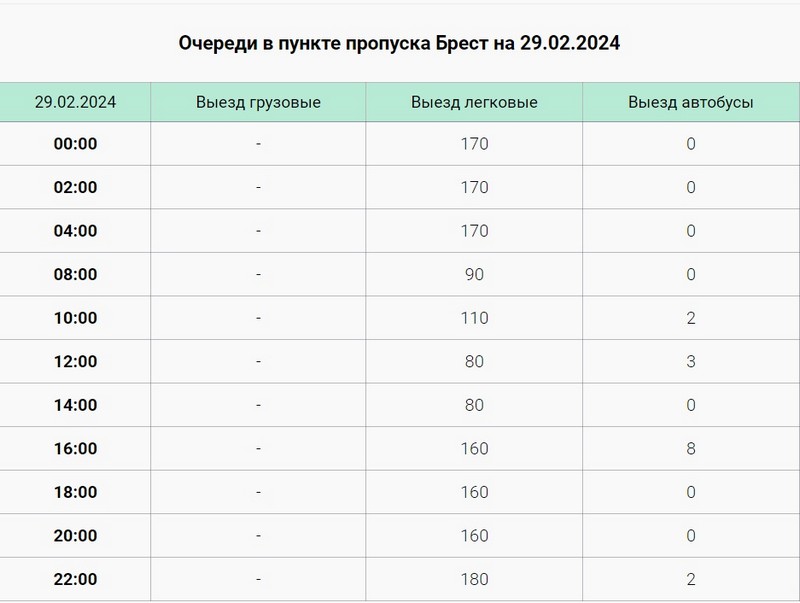This screenshot has height=603, width=800.
Task: Select the 00:00 time row label
Action: [x=75, y=144]
